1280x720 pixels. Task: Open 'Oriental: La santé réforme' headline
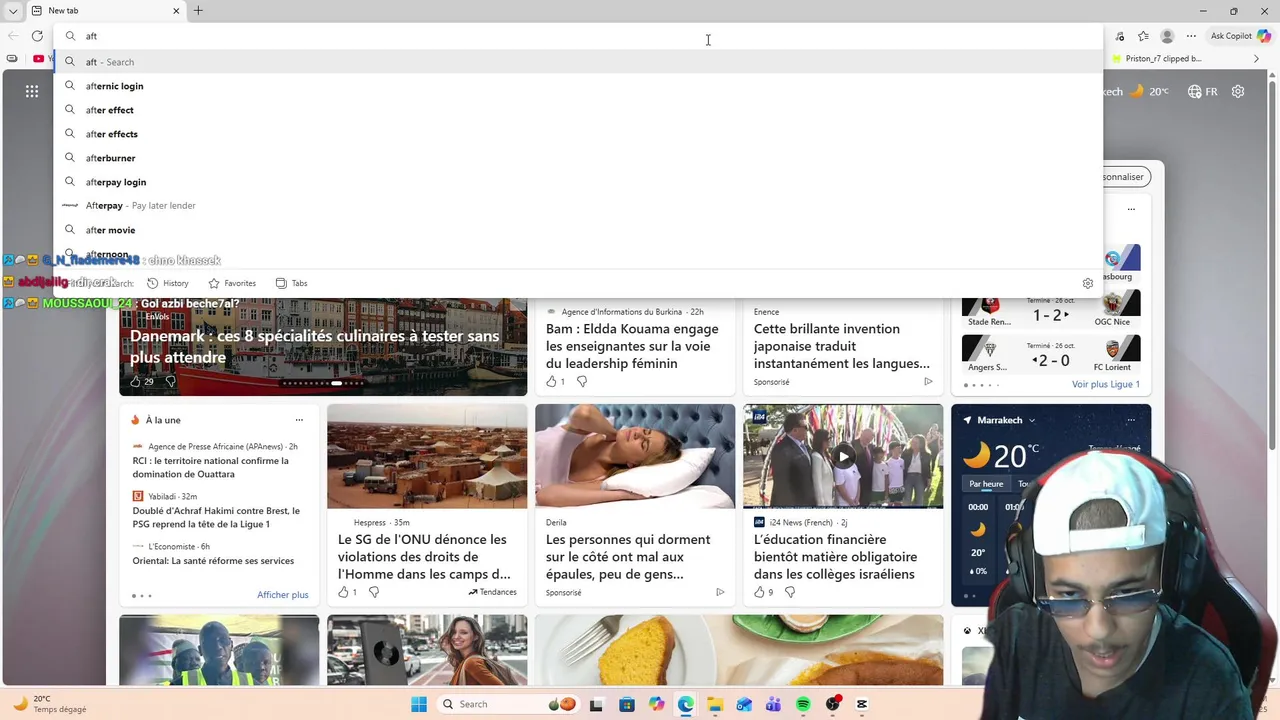[x=213, y=561]
